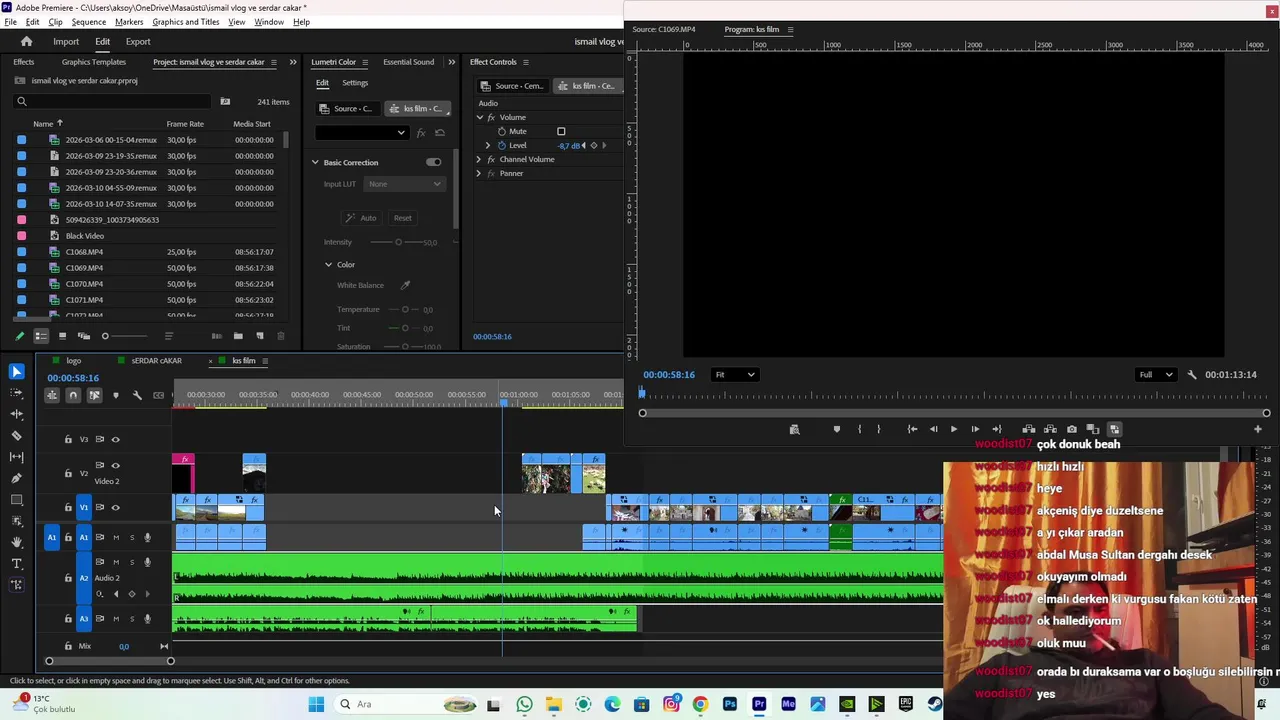Select the Slip tool

point(16,457)
